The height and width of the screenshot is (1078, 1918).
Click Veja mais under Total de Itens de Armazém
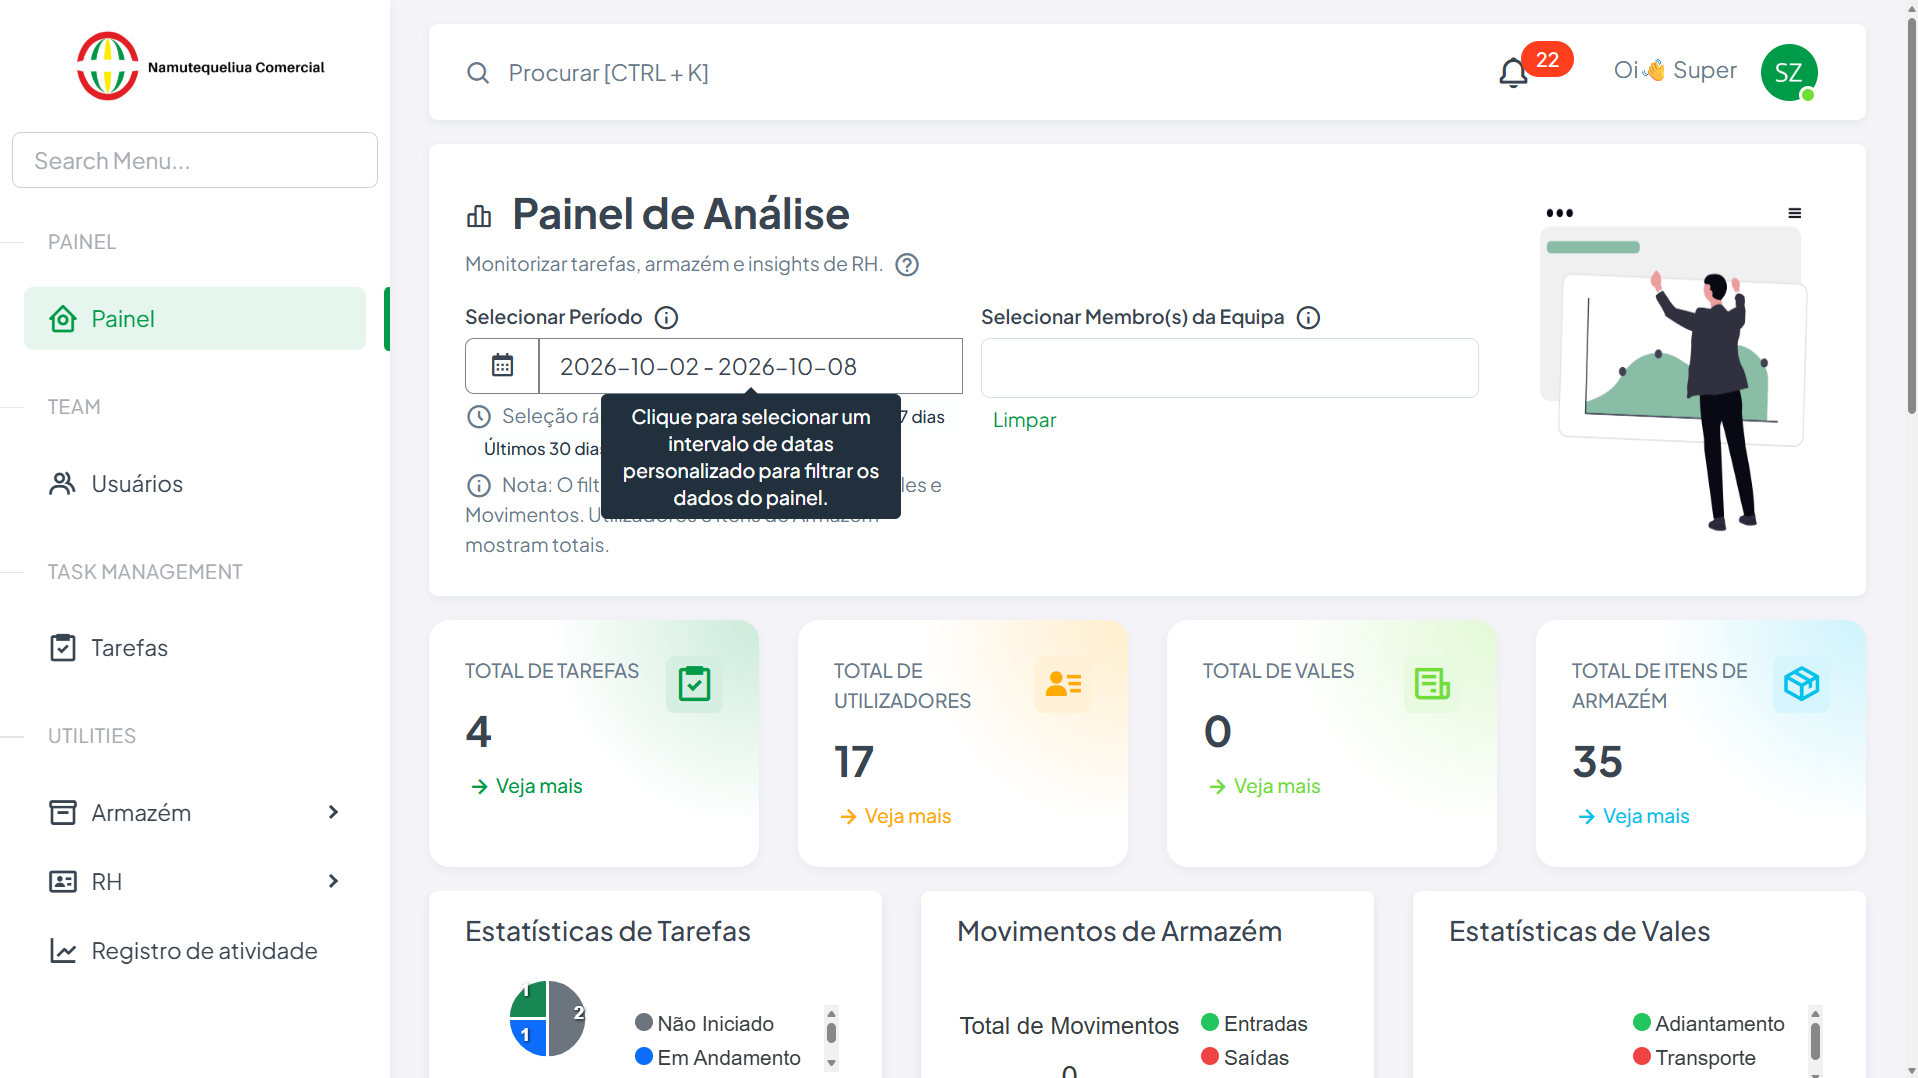(x=1633, y=816)
